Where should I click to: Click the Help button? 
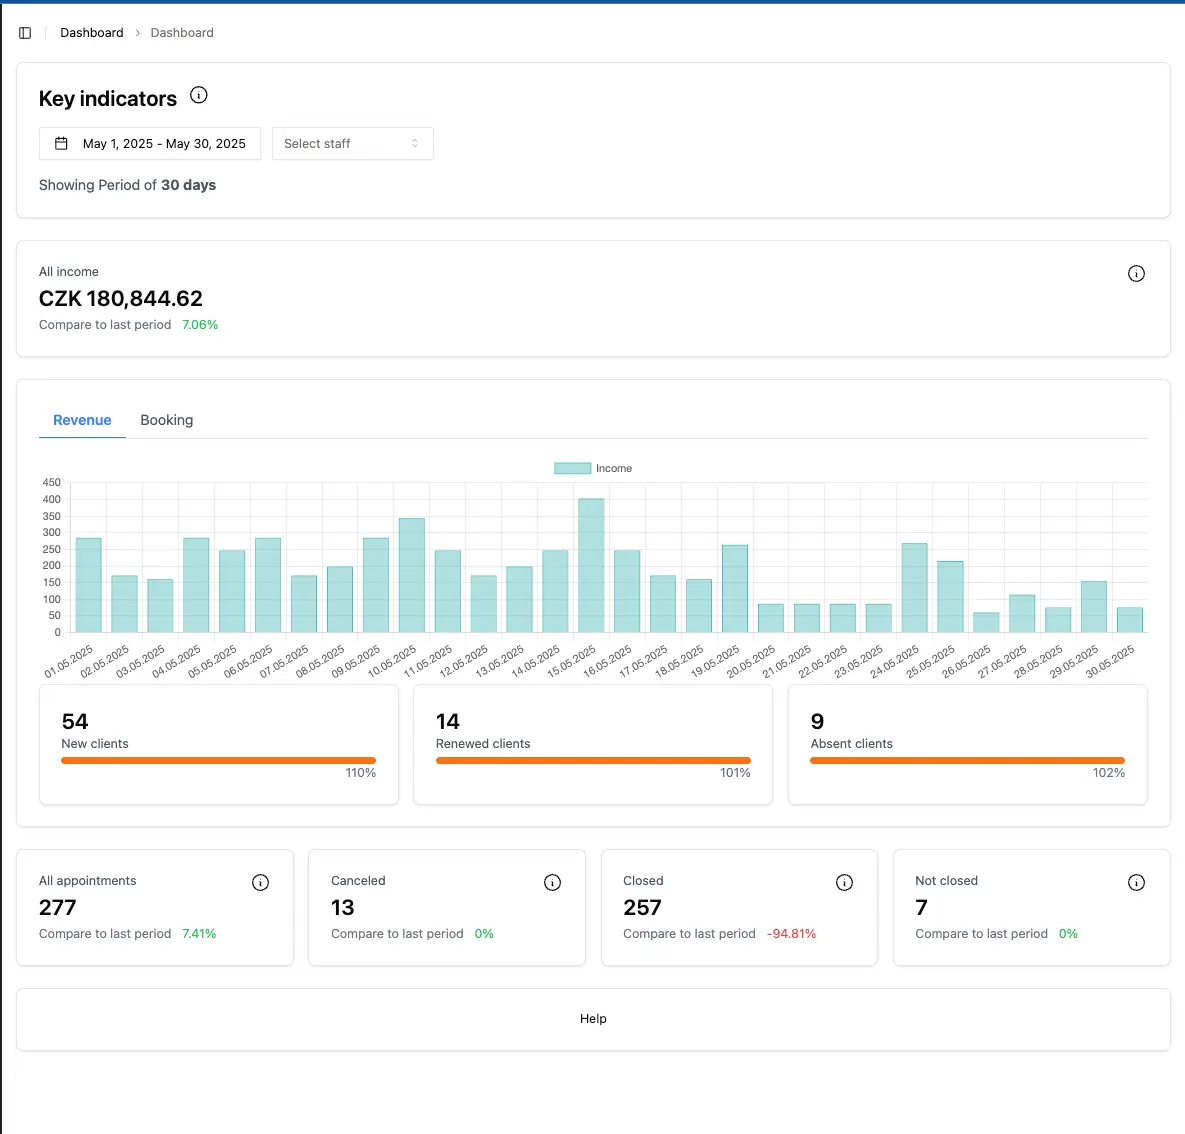click(x=593, y=1019)
